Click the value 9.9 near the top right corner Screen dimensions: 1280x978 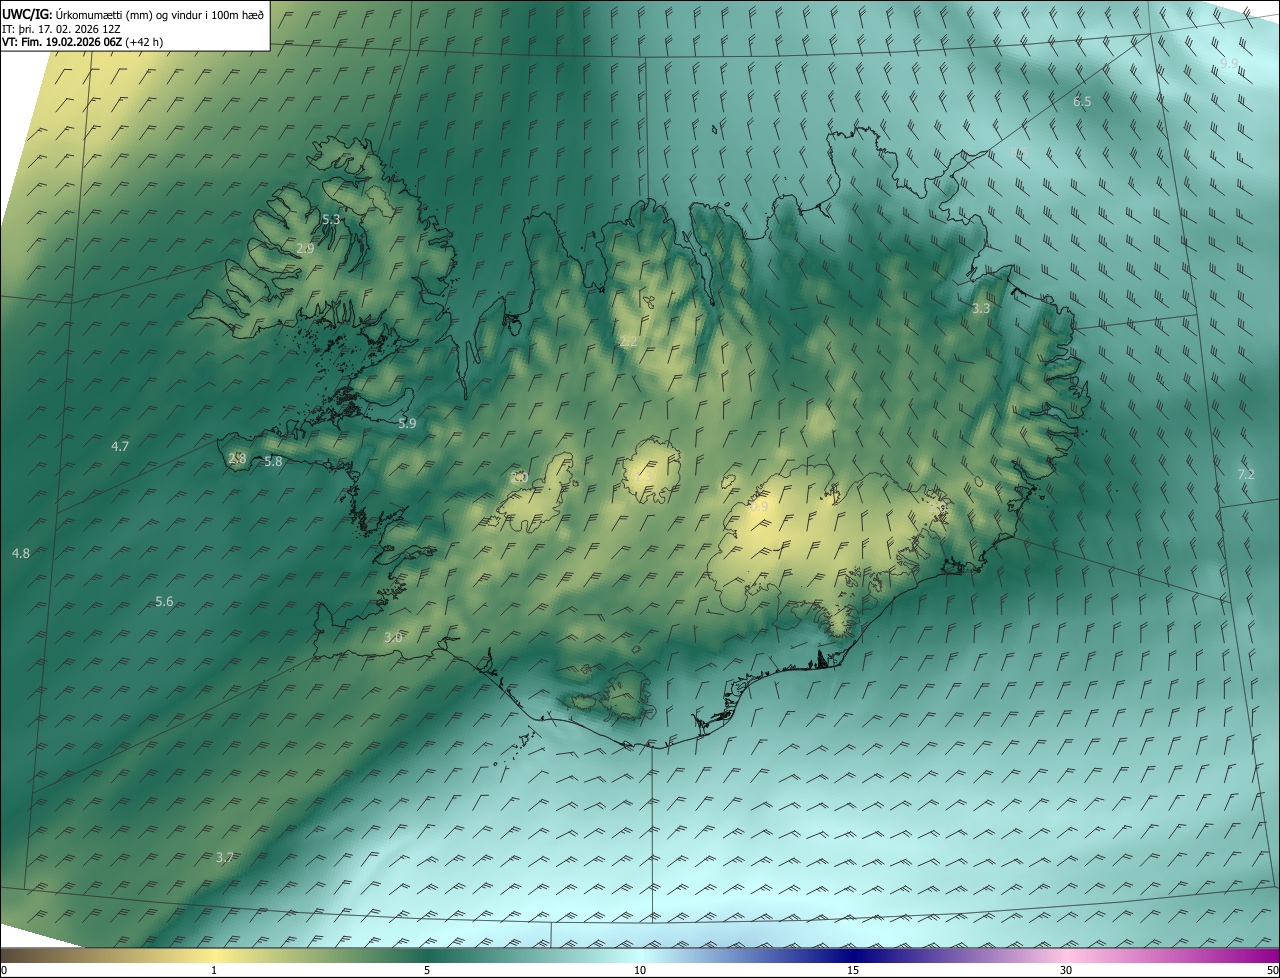(1229, 64)
